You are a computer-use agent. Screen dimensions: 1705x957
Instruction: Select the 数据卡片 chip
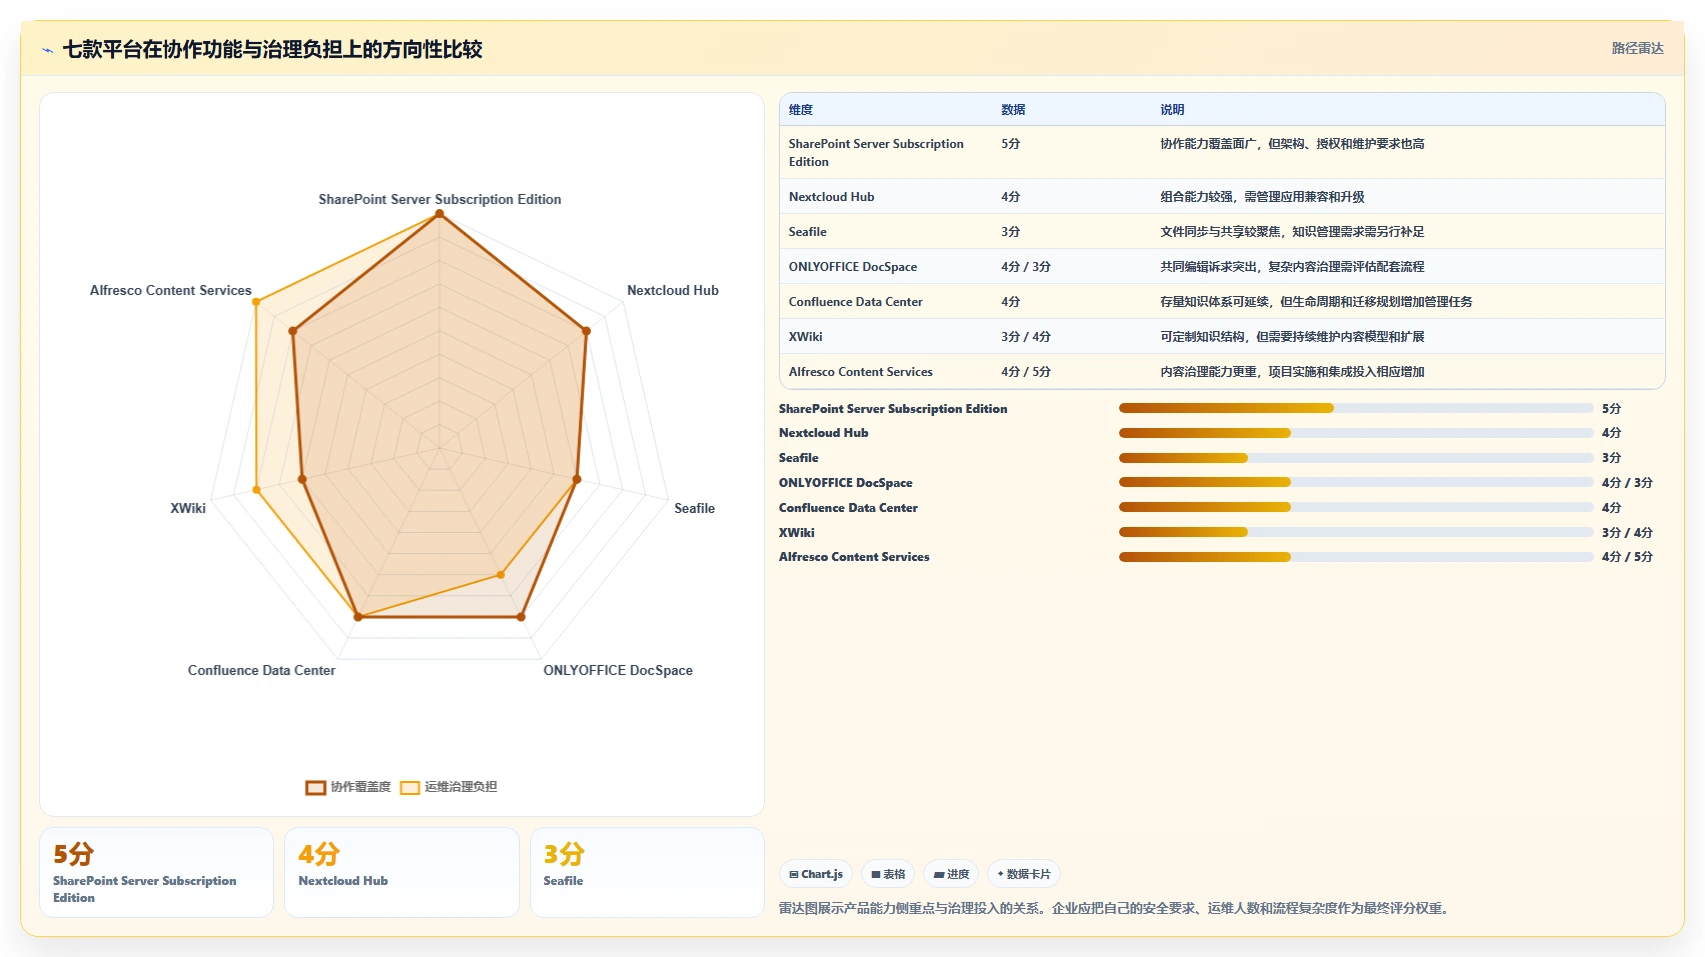(1024, 874)
